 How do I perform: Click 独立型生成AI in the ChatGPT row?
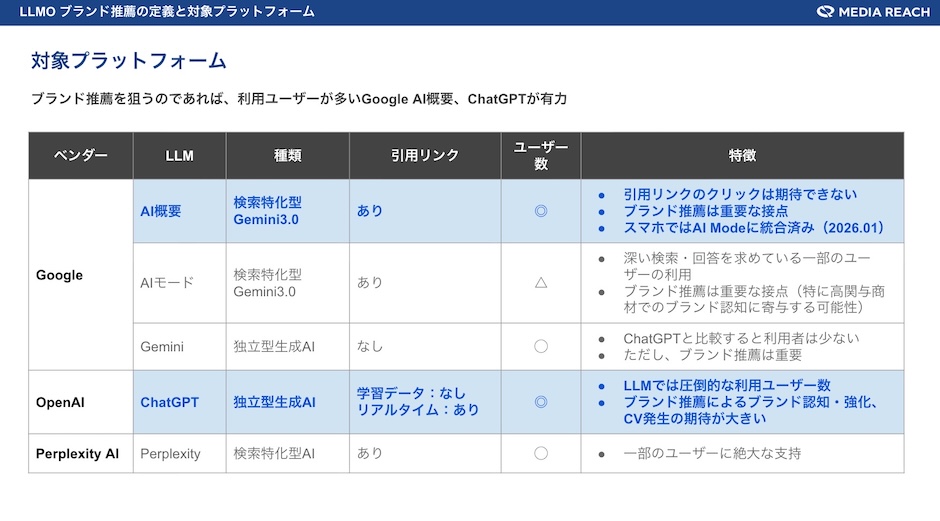(274, 402)
